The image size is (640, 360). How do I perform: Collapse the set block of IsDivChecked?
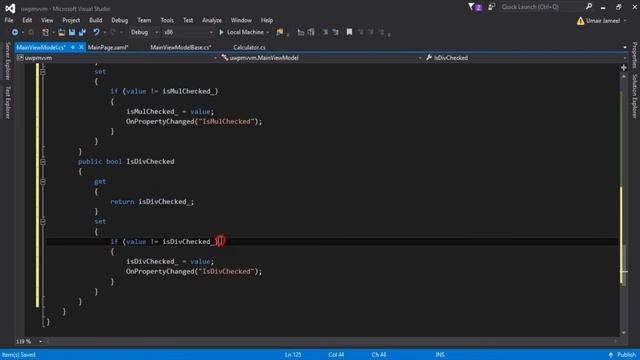pyautogui.click(x=43, y=222)
